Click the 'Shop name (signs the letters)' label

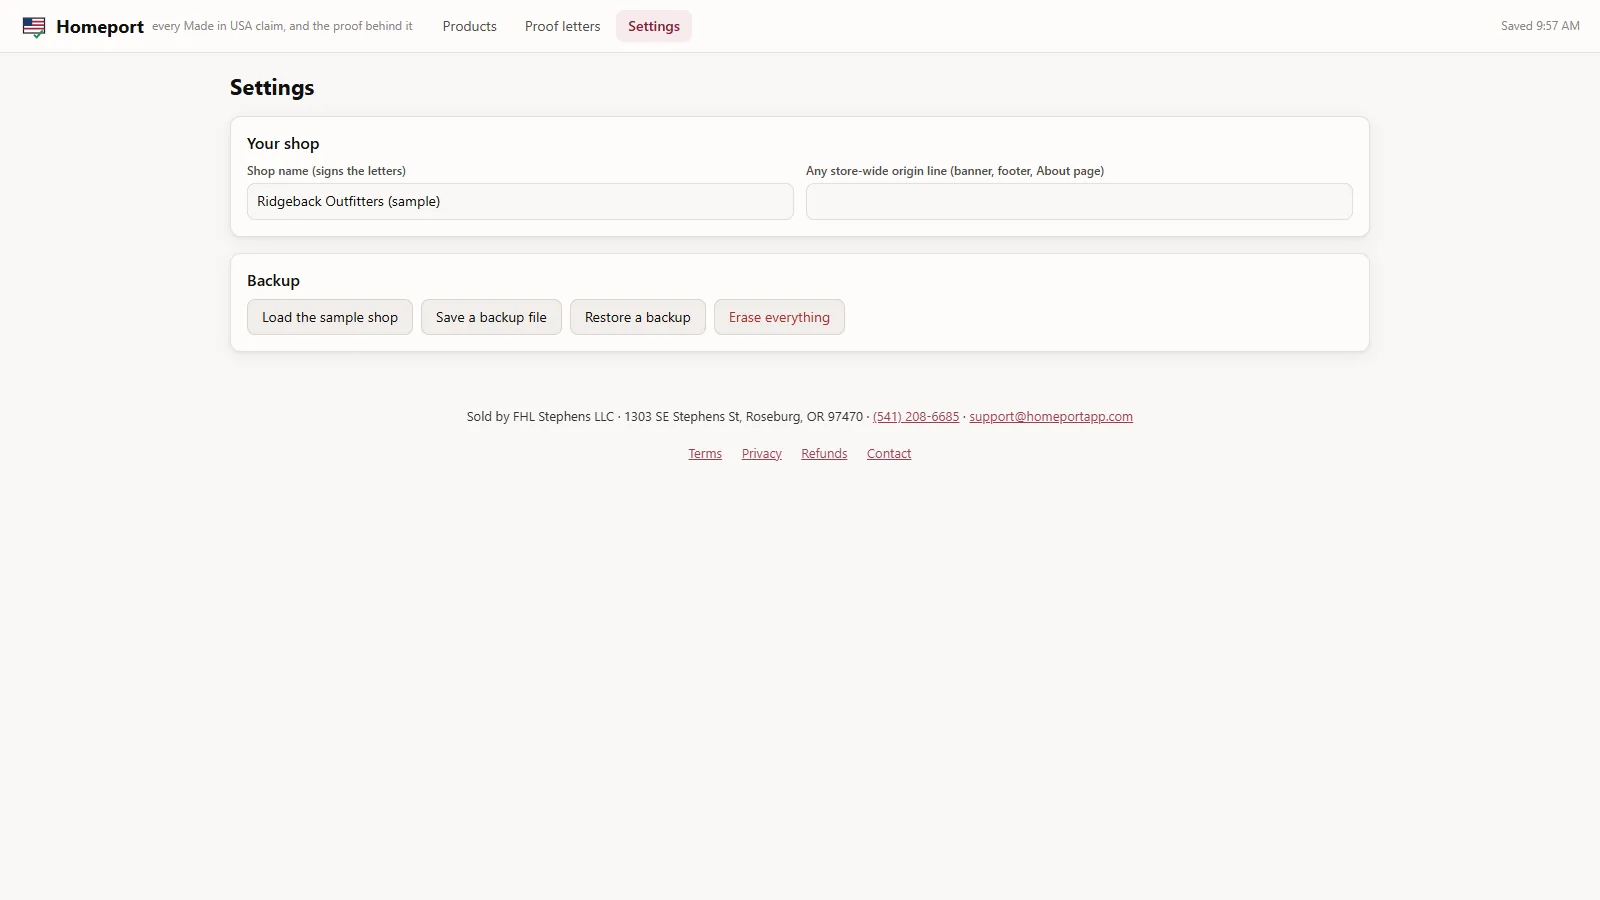pos(326,171)
